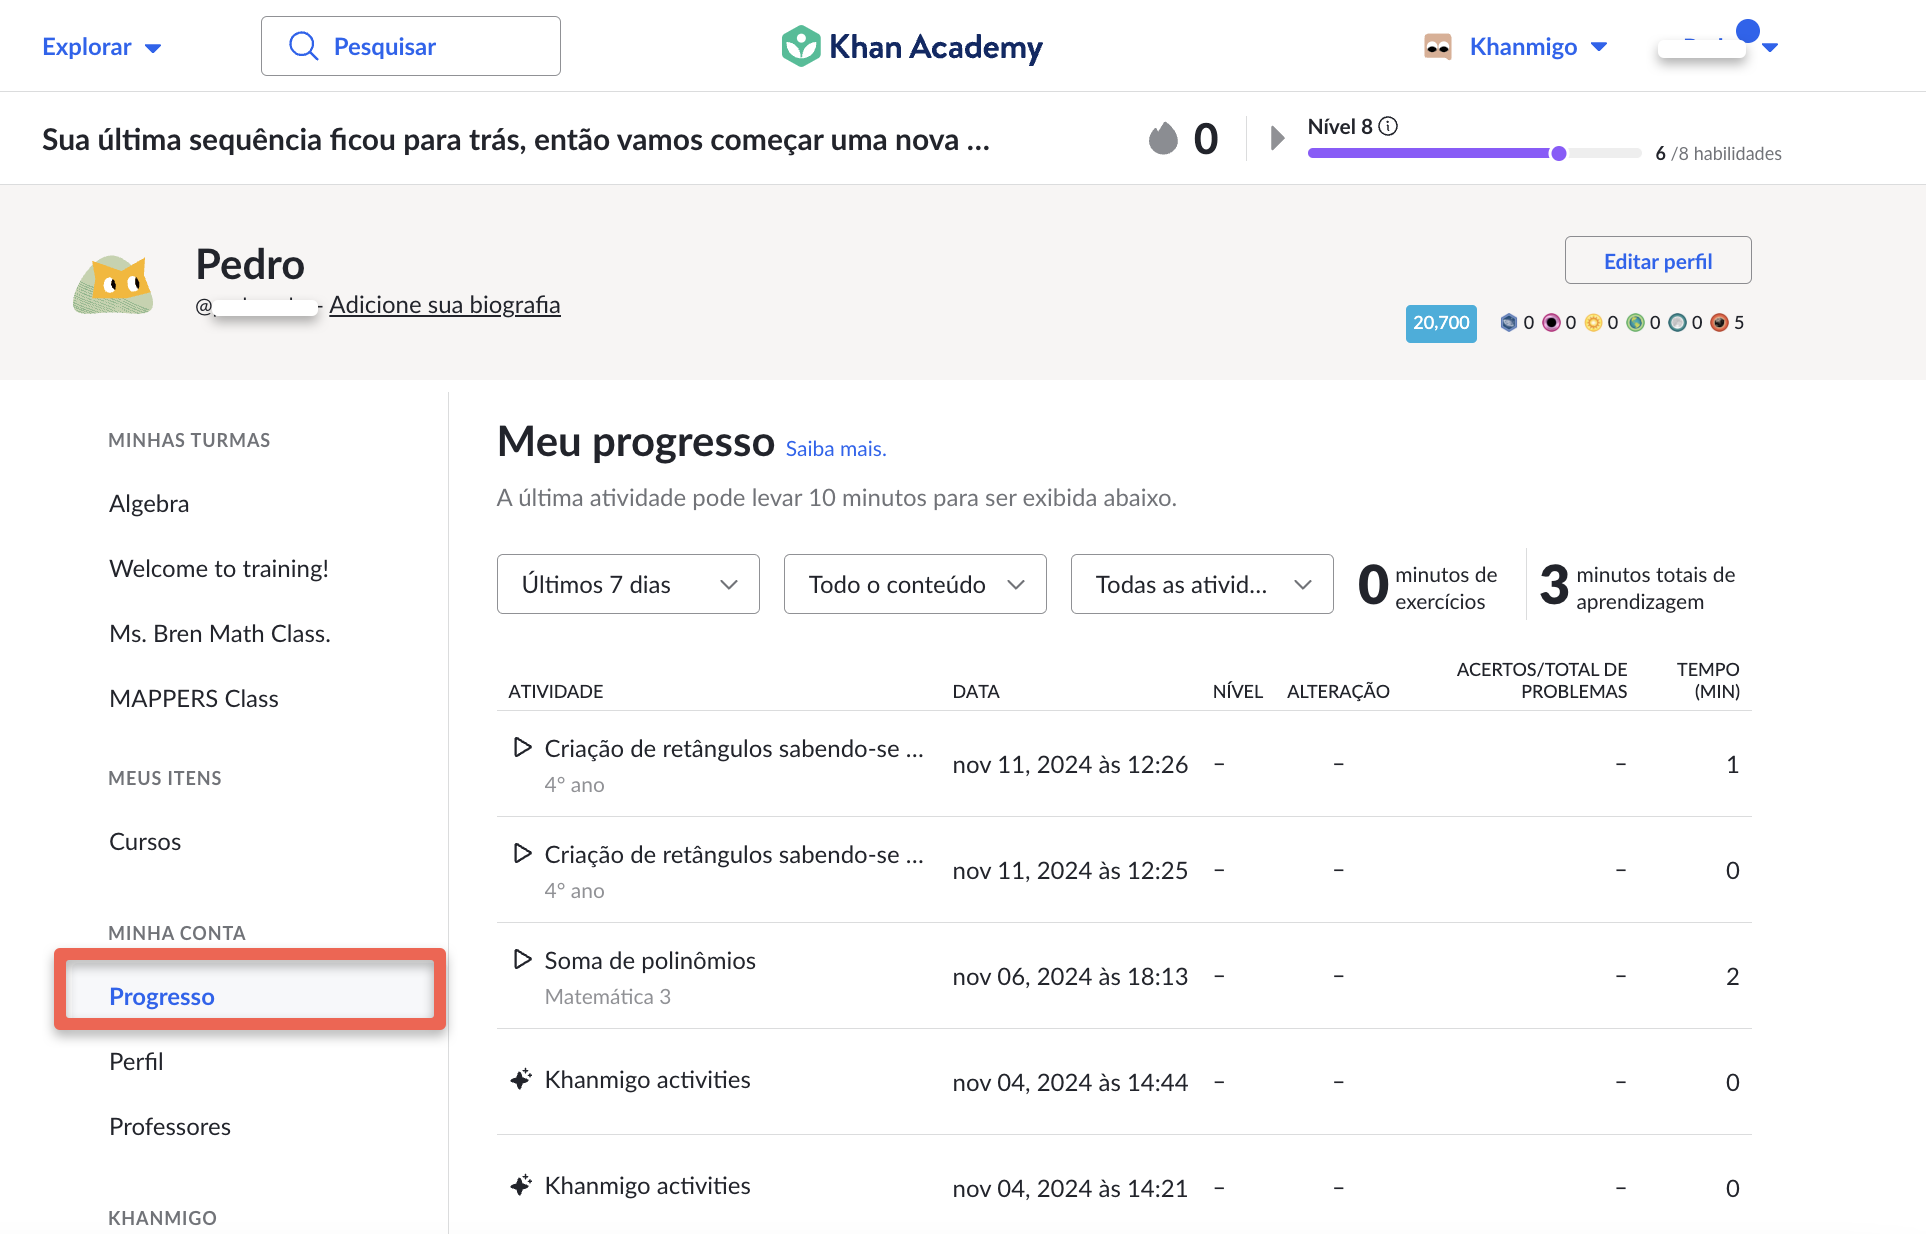Open Welcome to training! class
This screenshot has width=1926, height=1234.
219,568
